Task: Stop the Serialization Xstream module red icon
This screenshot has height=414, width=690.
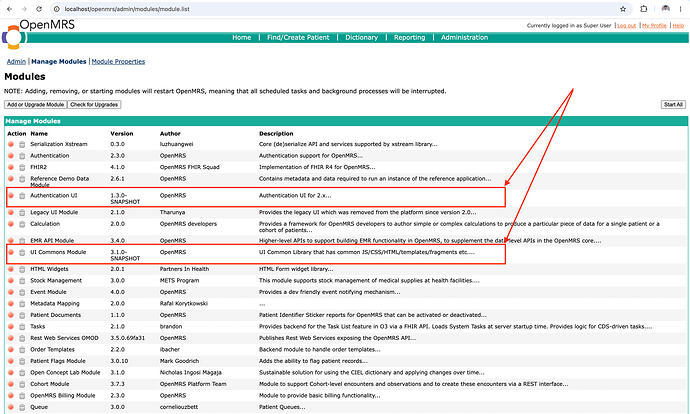Action: coord(11,144)
